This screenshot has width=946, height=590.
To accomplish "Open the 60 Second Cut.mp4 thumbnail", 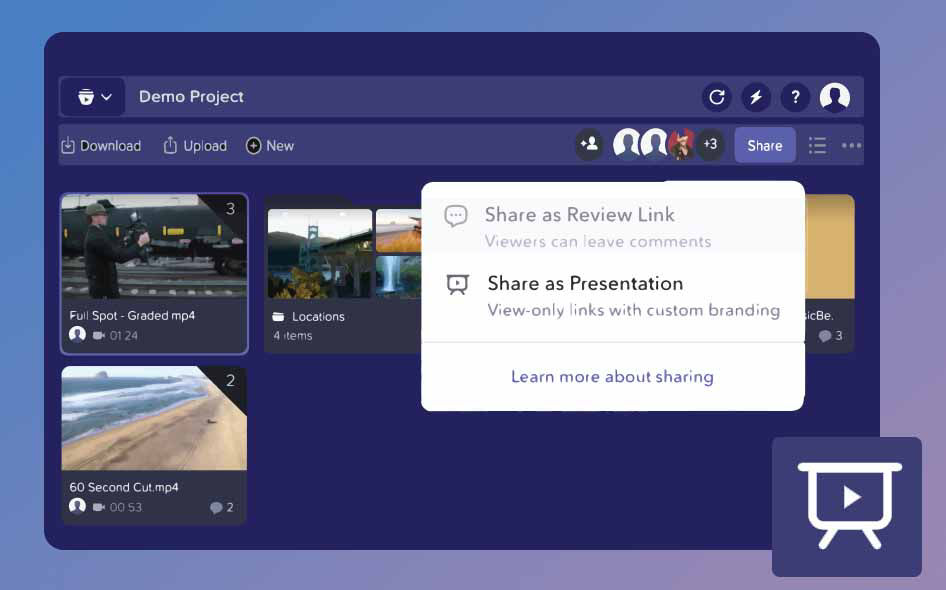I will pos(153,418).
